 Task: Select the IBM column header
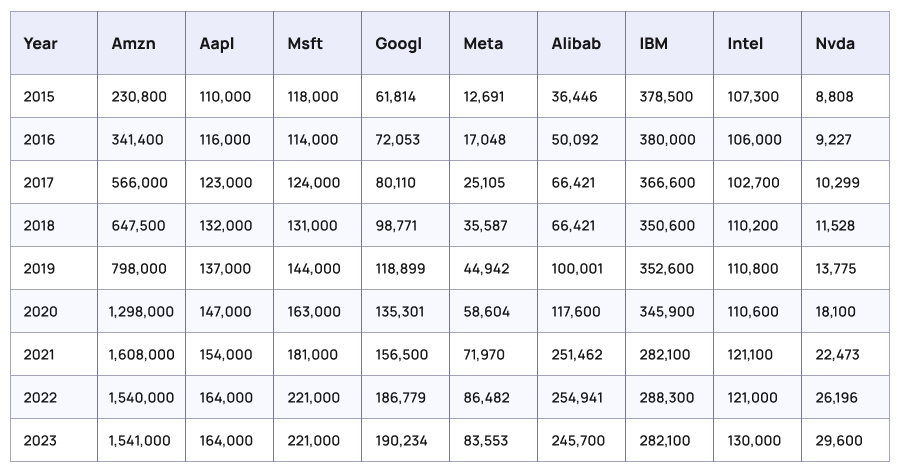point(654,44)
